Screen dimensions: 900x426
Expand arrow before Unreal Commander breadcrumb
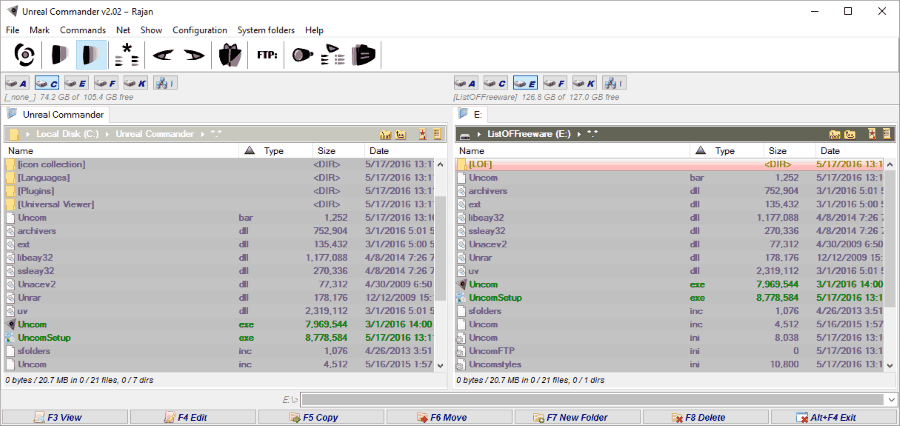pos(107,134)
